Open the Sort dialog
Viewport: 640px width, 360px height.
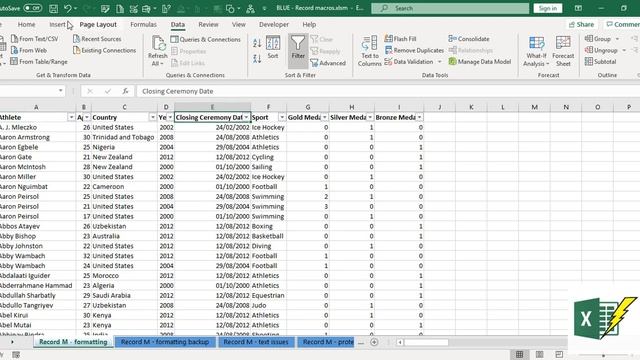[273, 48]
